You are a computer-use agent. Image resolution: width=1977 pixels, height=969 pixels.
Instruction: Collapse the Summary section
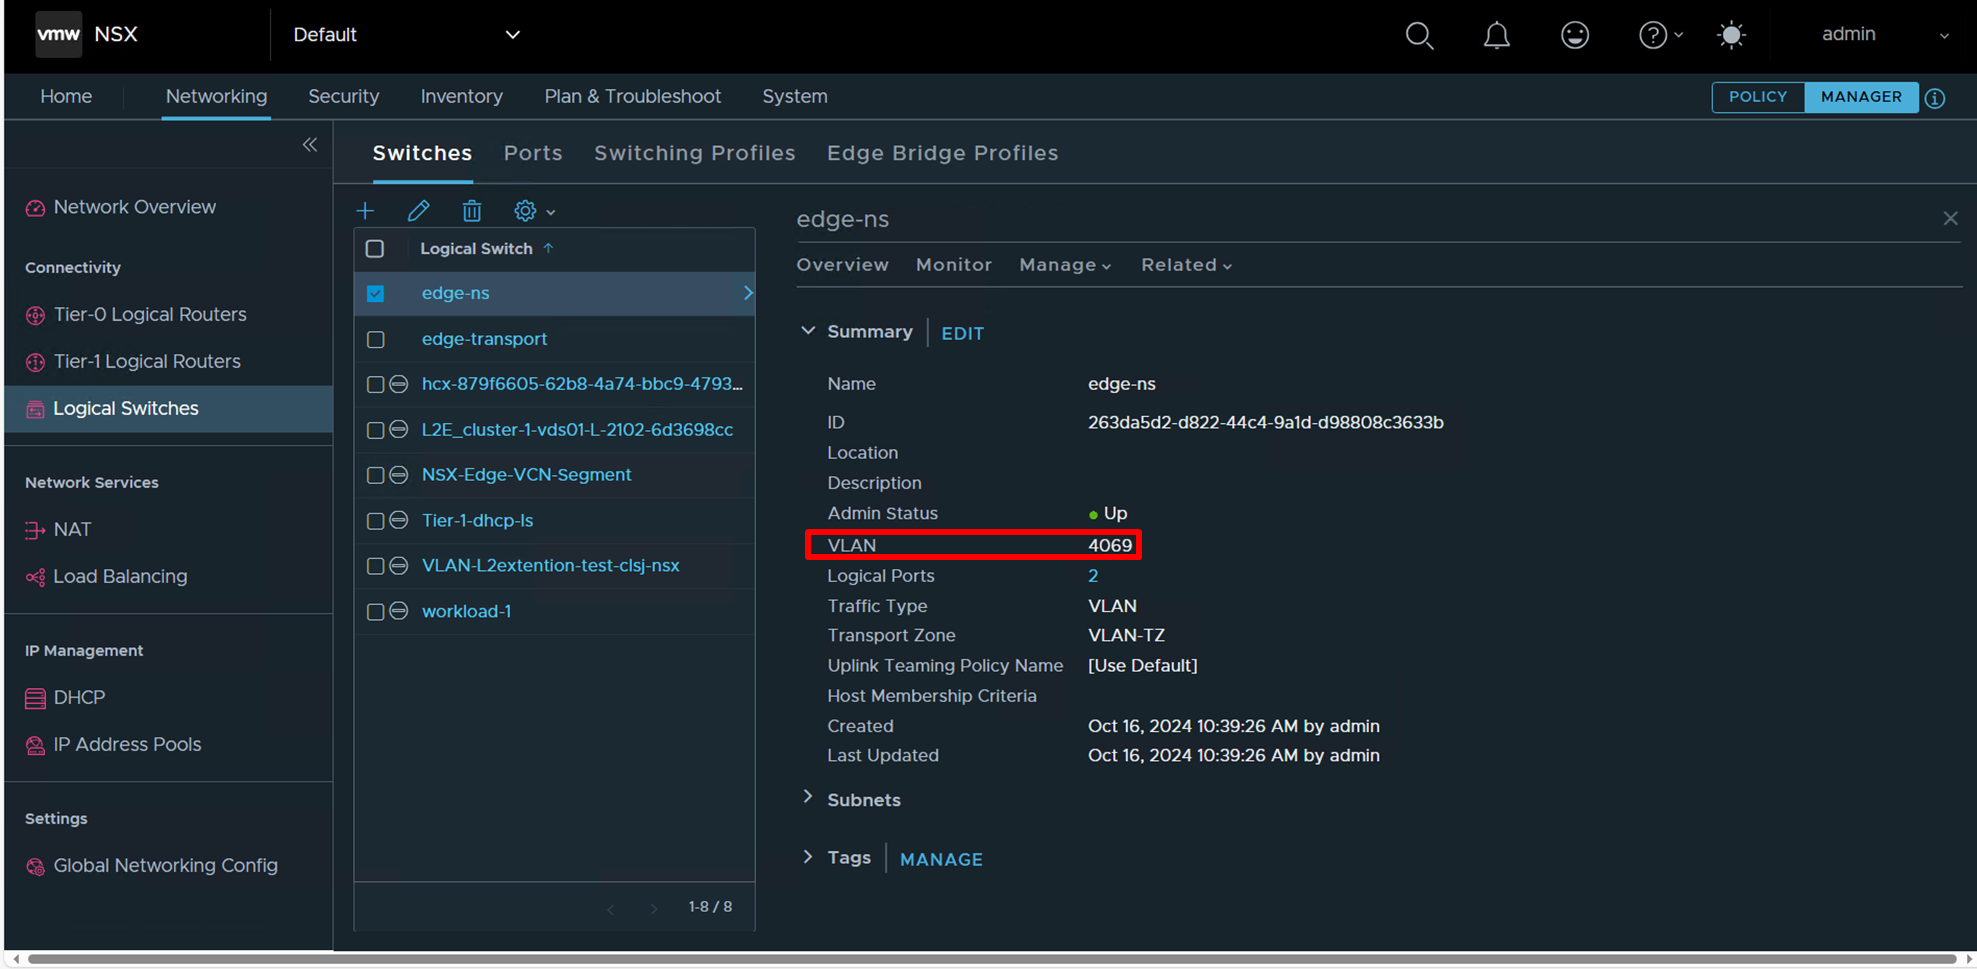pos(808,331)
